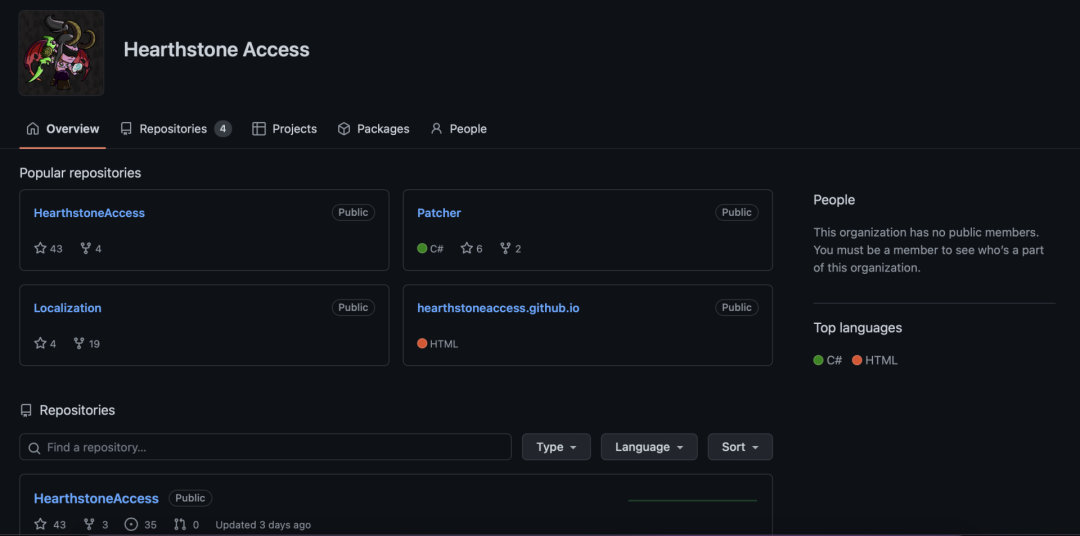Open hearthstoneaccess.github.io repository link
Viewport: 1080px width, 536px height.
click(498, 308)
